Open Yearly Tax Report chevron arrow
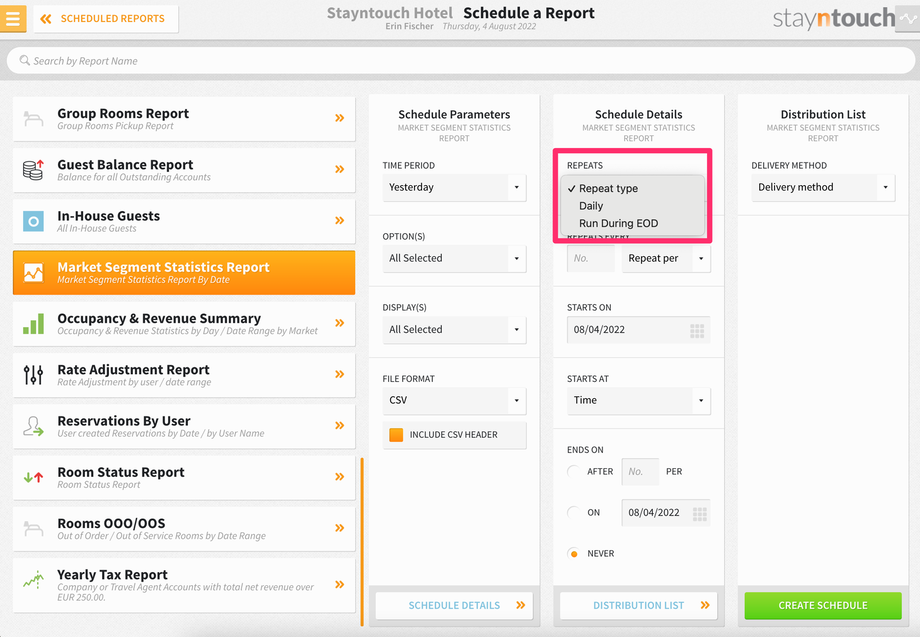 (x=340, y=584)
